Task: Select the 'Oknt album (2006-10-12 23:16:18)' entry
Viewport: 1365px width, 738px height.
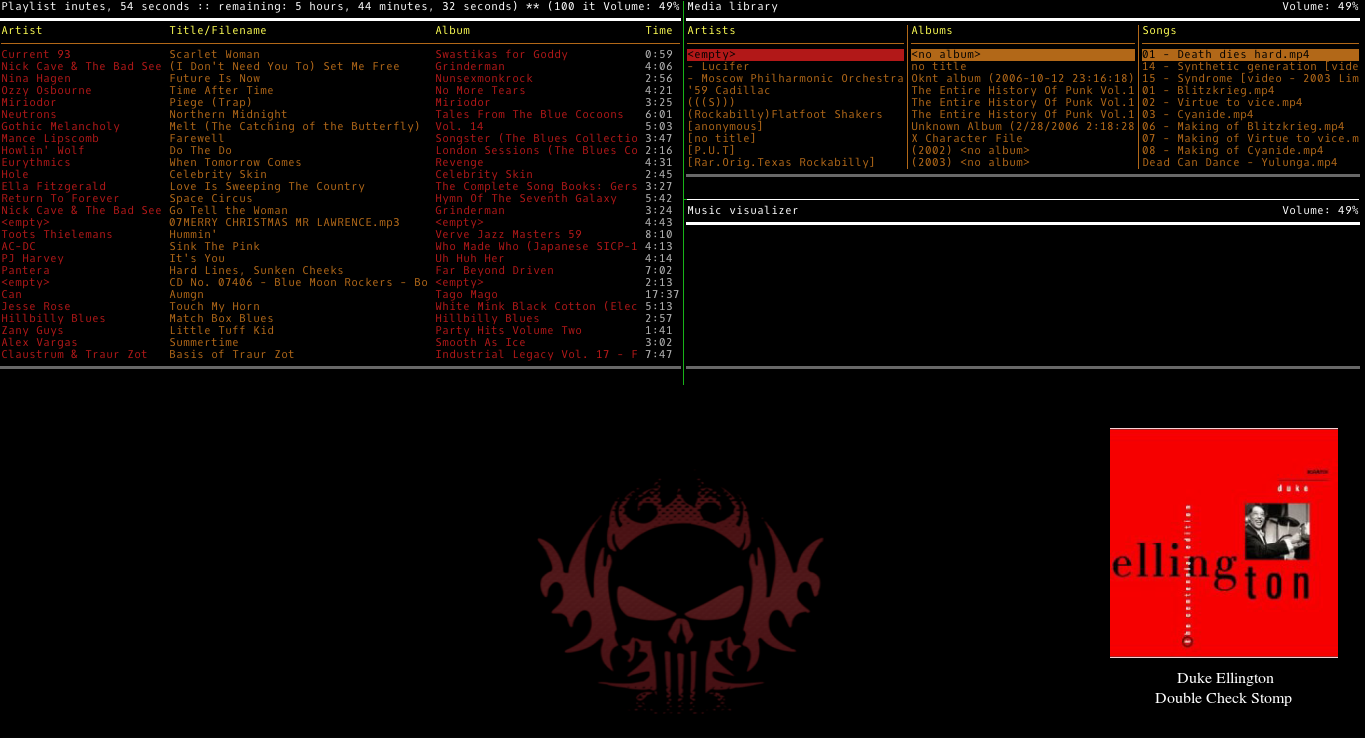Action: (1023, 79)
